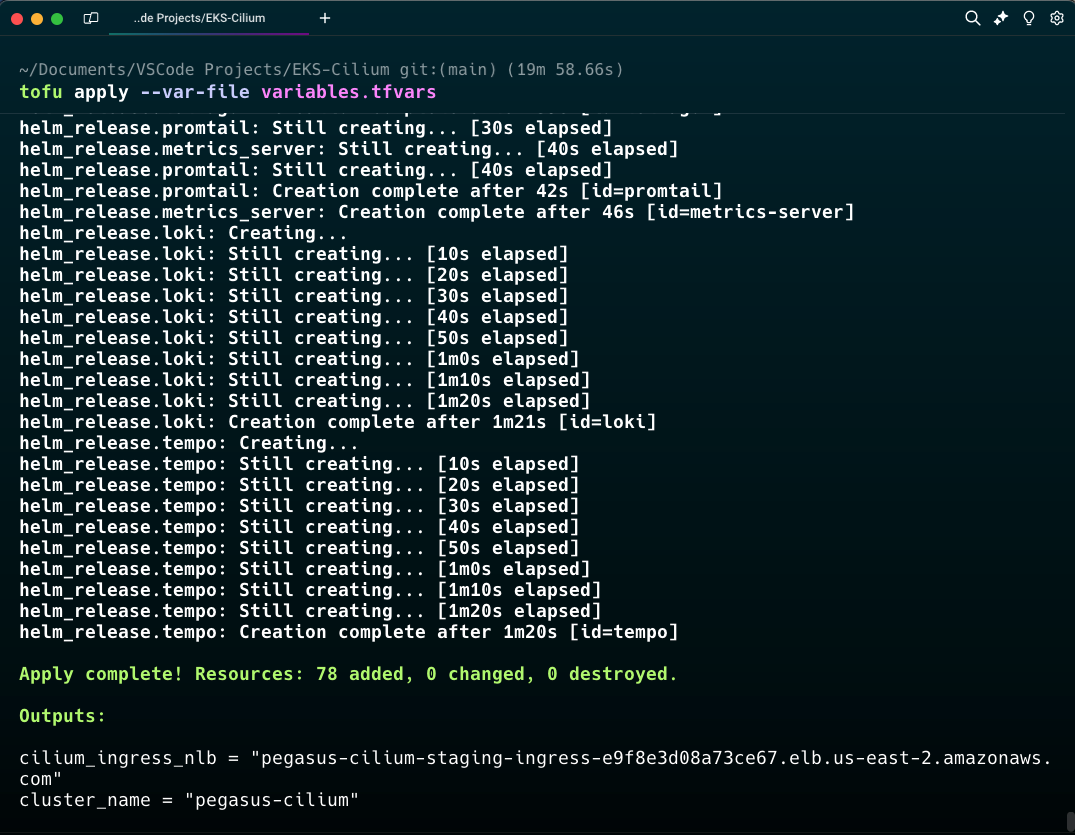
Task: Click the tempo "Creation complete" line
Action: [x=348, y=632]
